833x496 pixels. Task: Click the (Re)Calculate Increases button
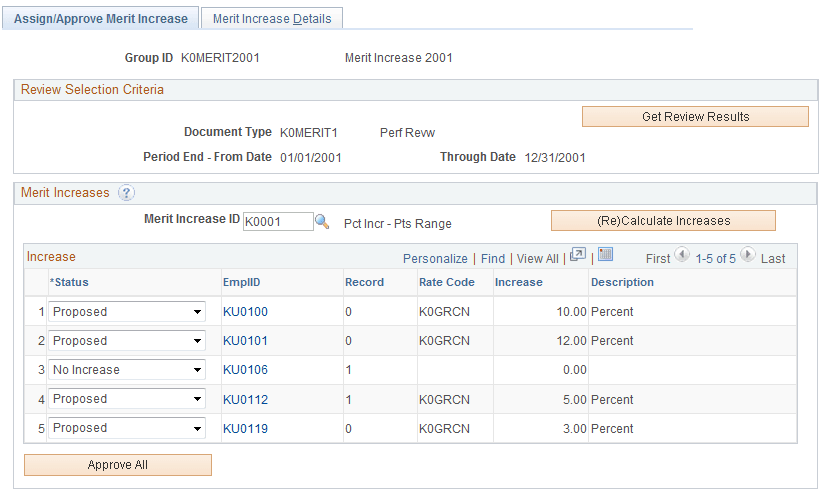pos(664,221)
